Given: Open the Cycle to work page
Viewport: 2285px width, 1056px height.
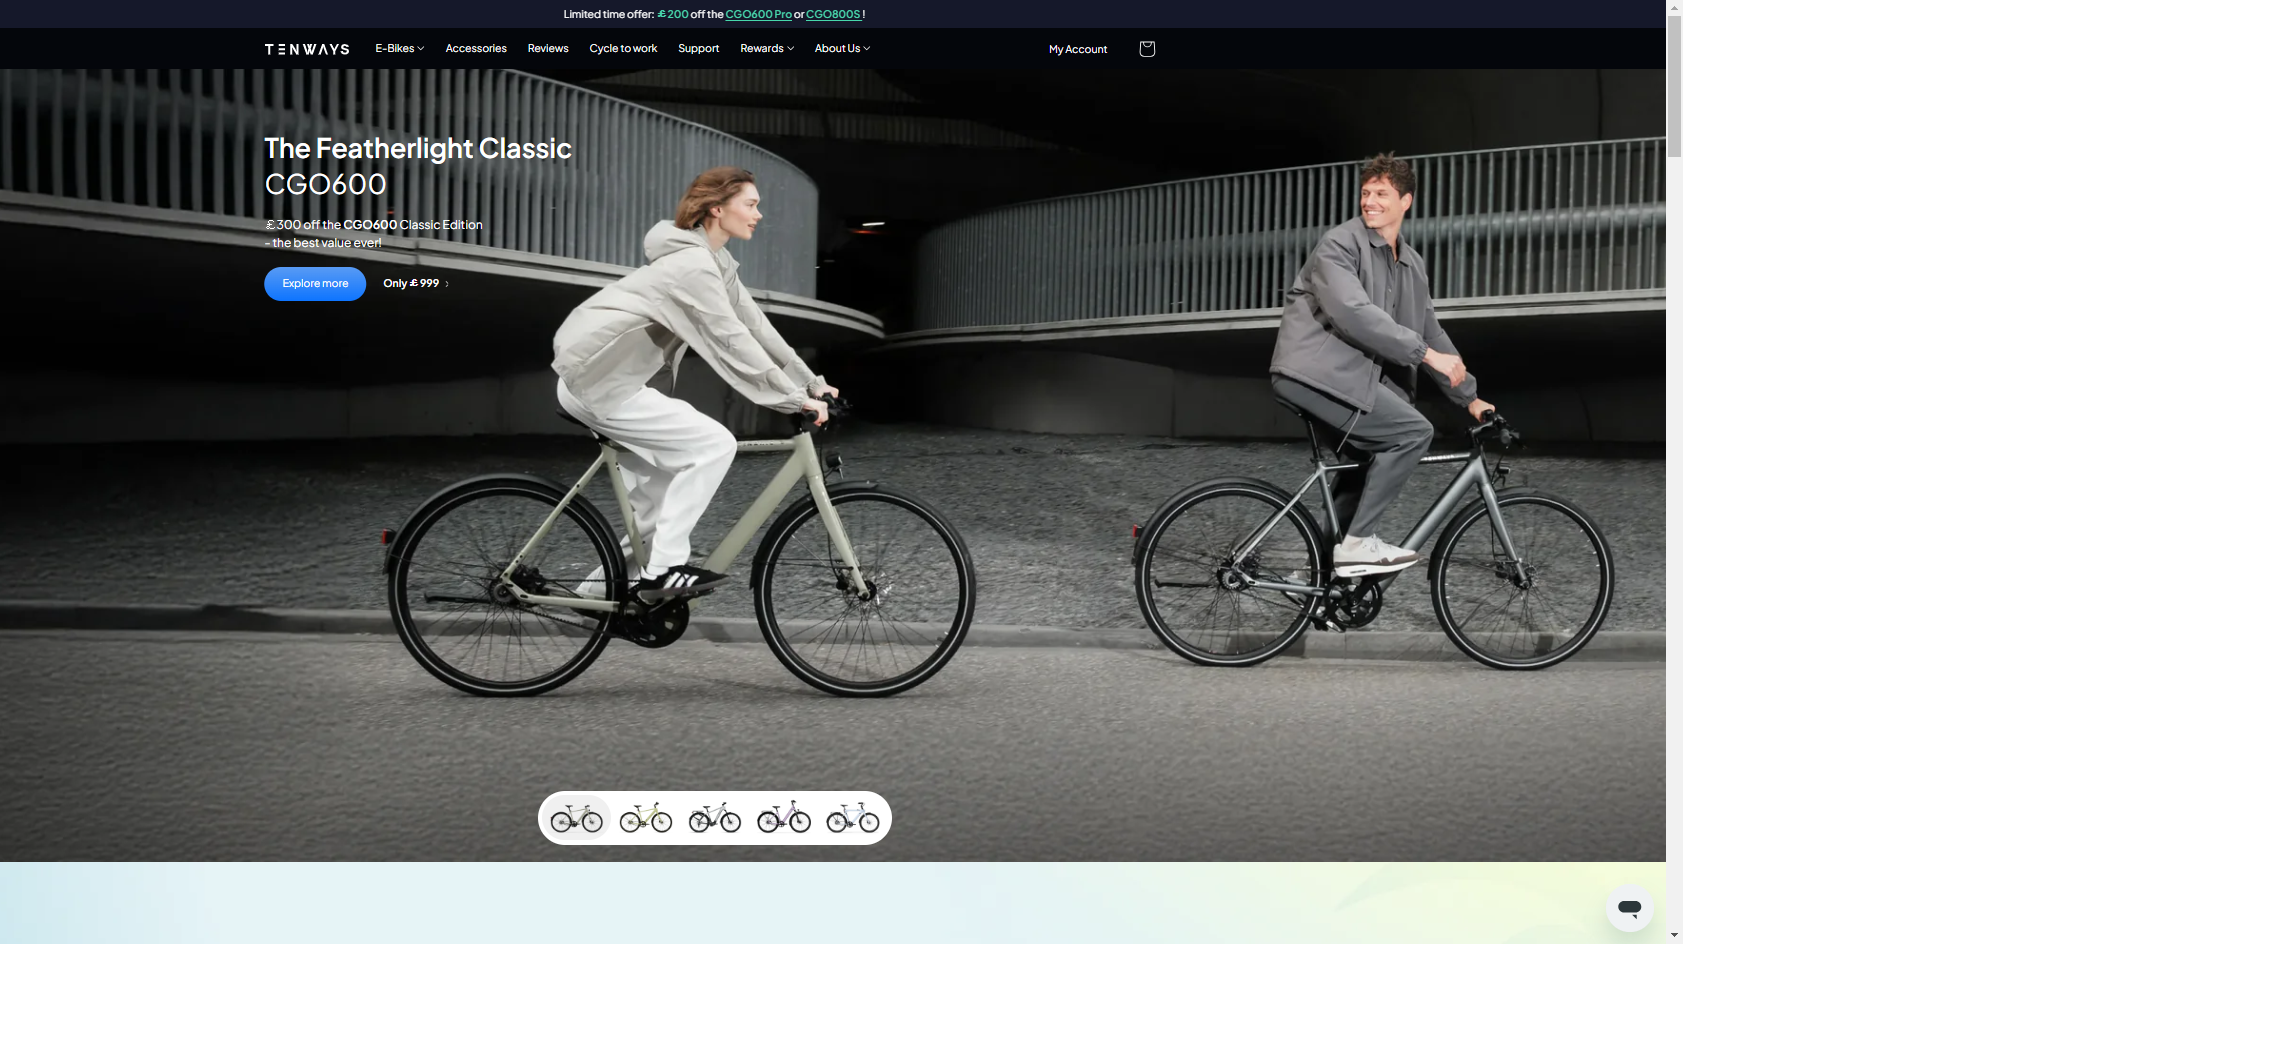Looking at the screenshot, I should coord(623,48).
